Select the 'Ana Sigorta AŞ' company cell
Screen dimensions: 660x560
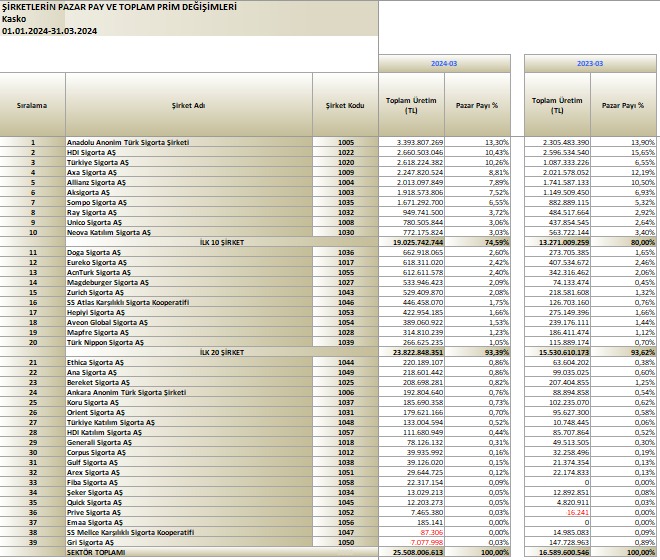(x=189, y=372)
